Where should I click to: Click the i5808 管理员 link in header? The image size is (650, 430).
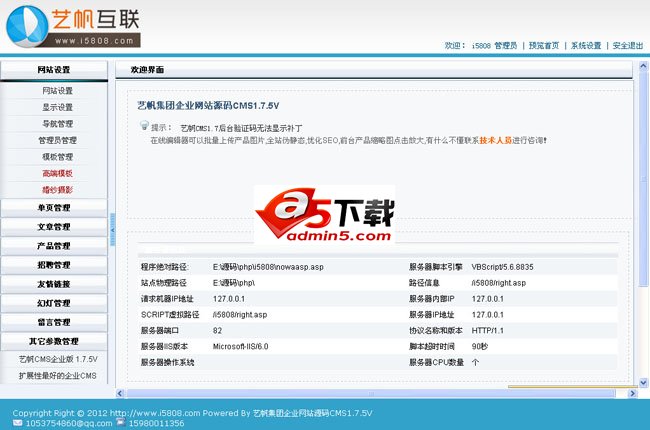[495, 46]
